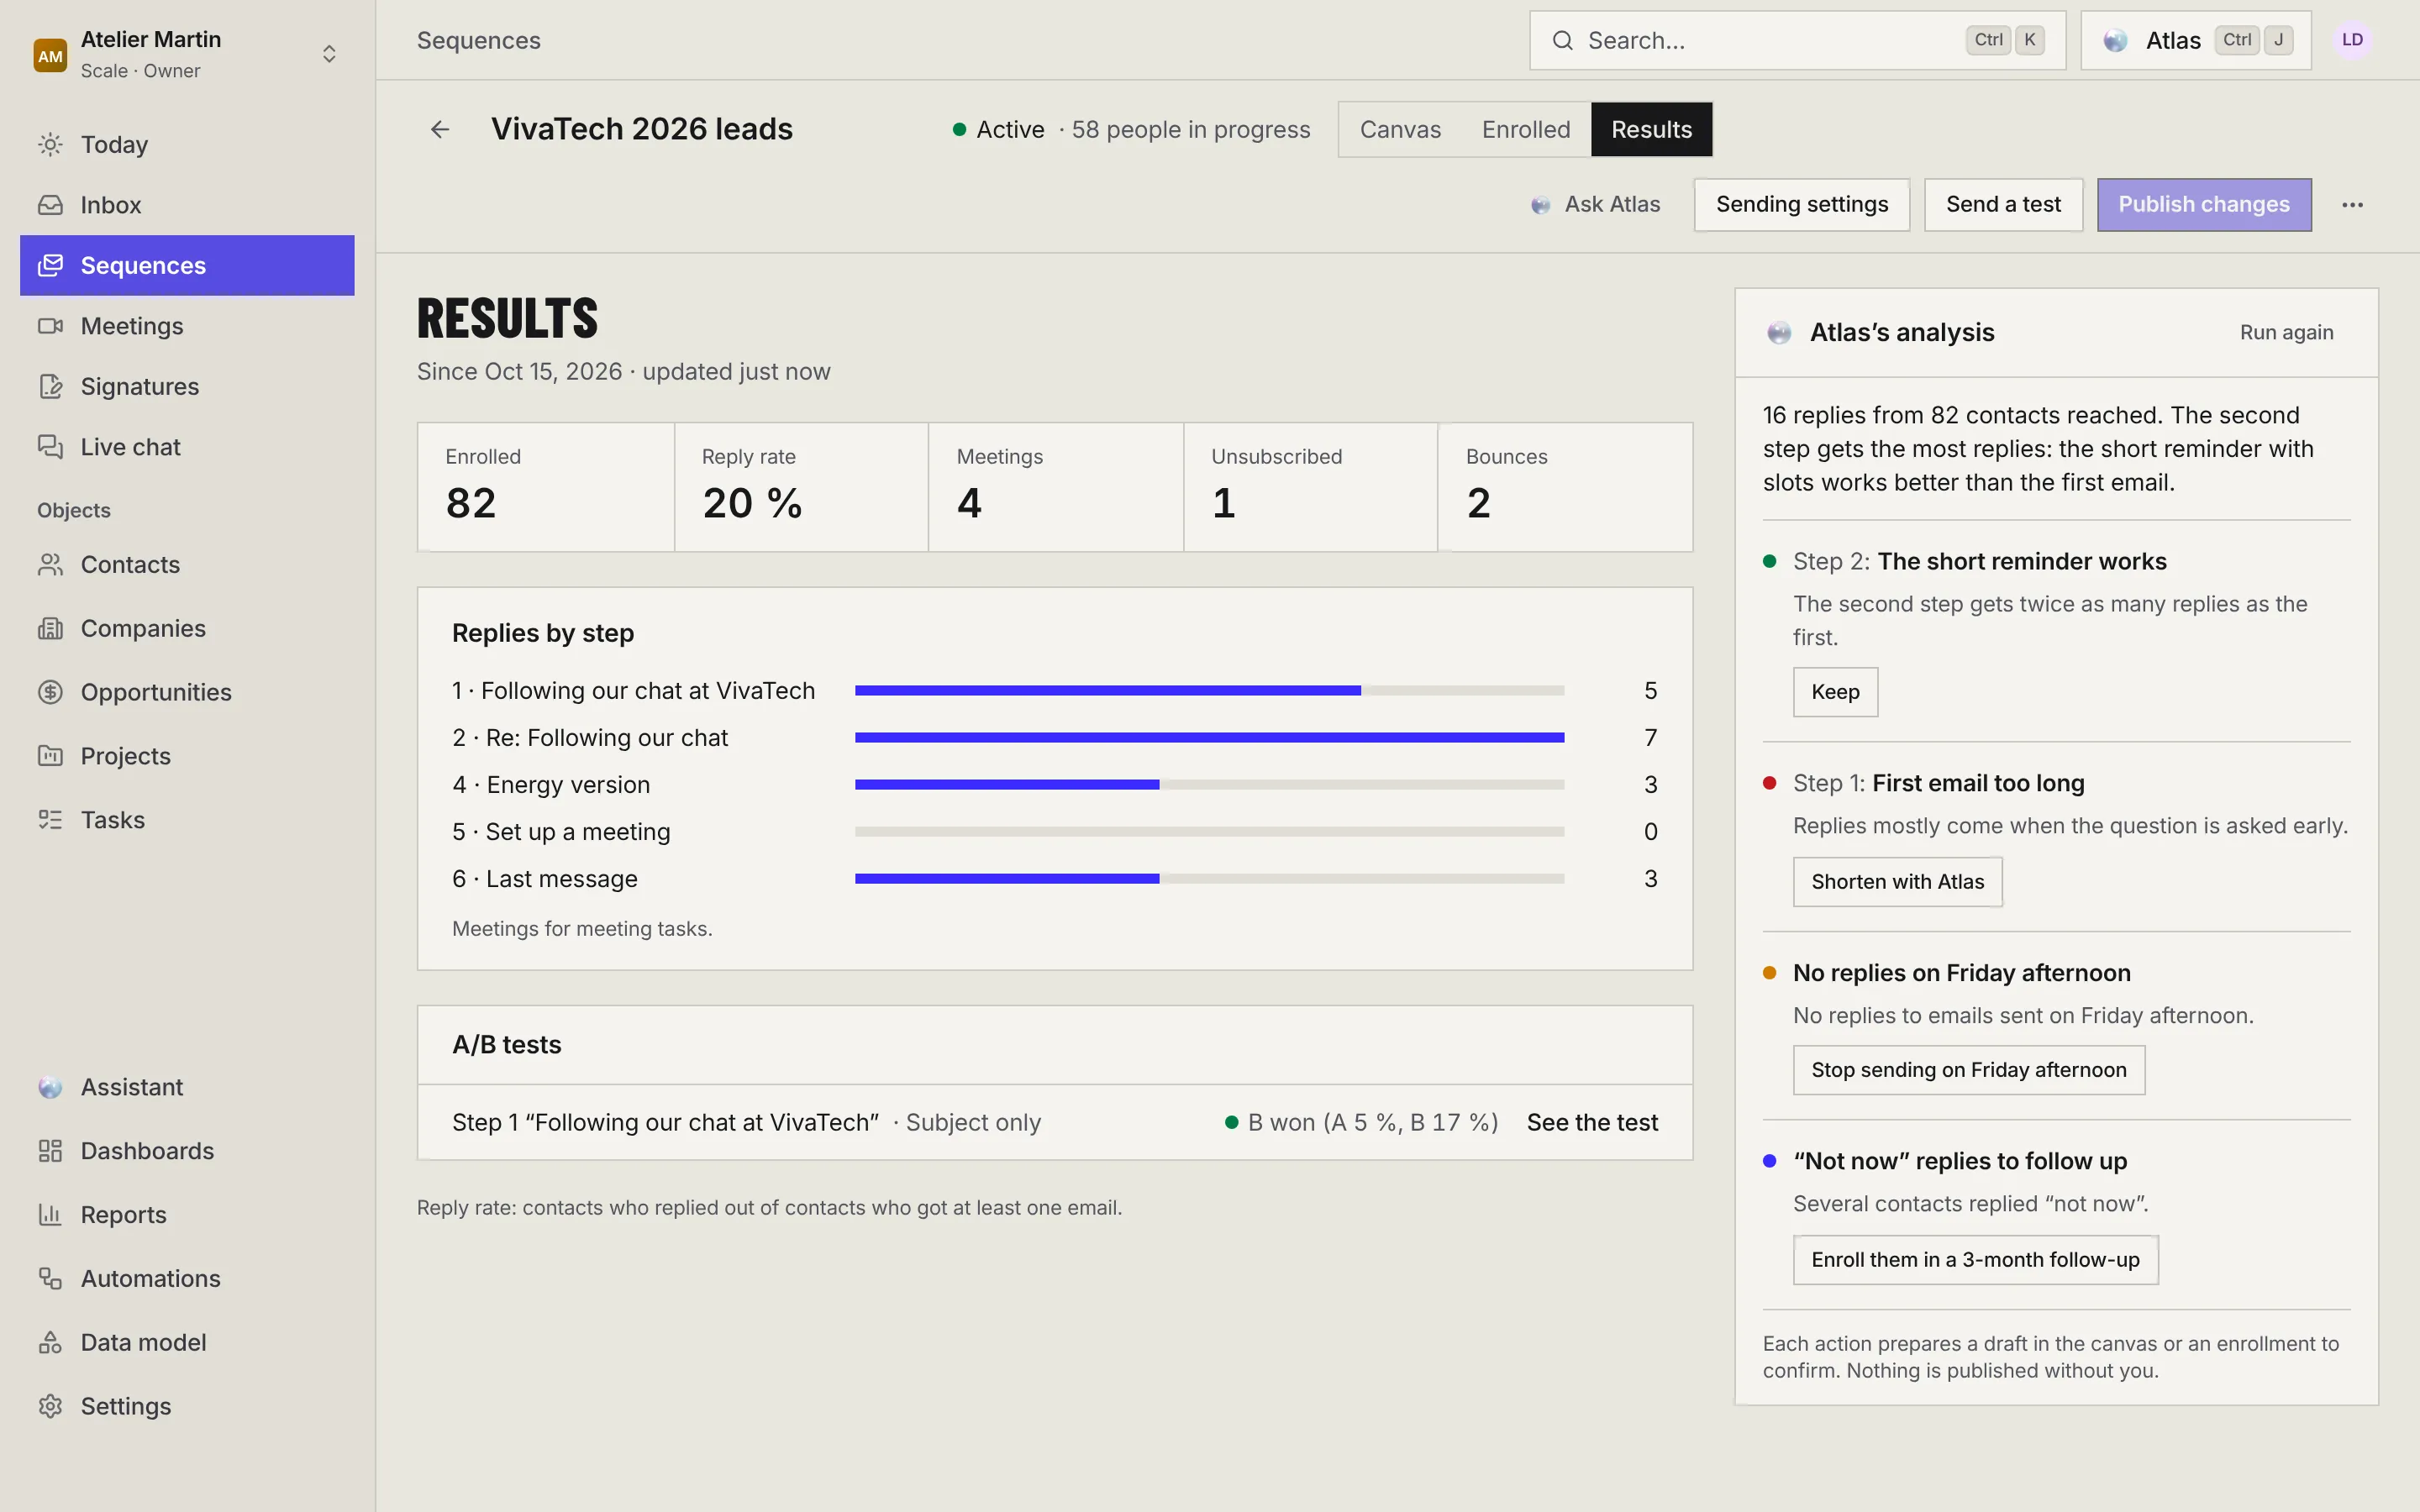This screenshot has height=1512, width=2420.
Task: Switch to the Enrolled tab
Action: pos(1526,130)
